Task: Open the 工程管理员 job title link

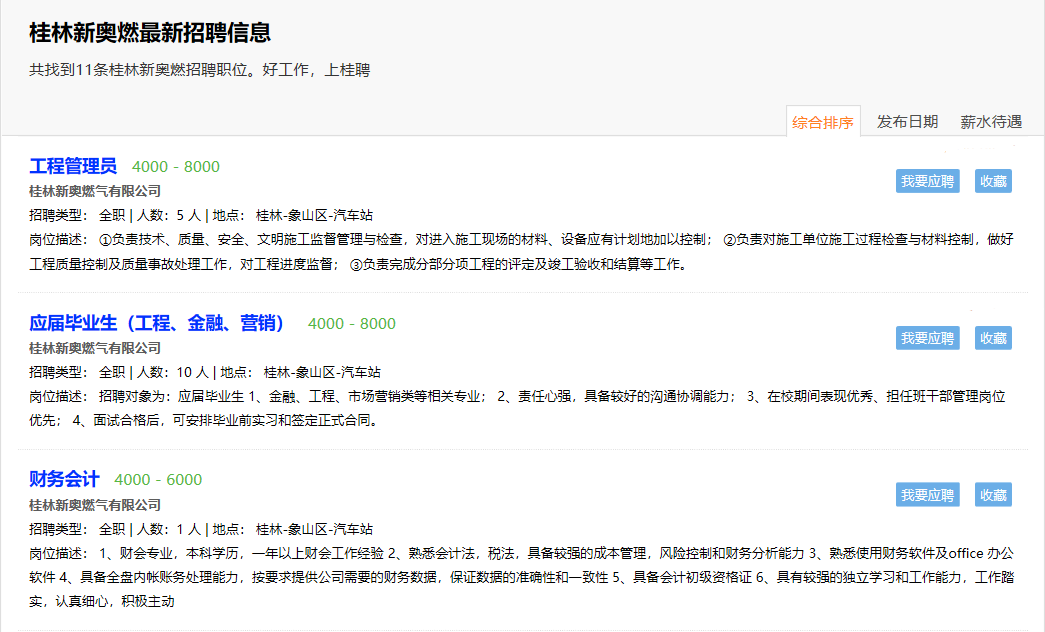Action: 73,166
